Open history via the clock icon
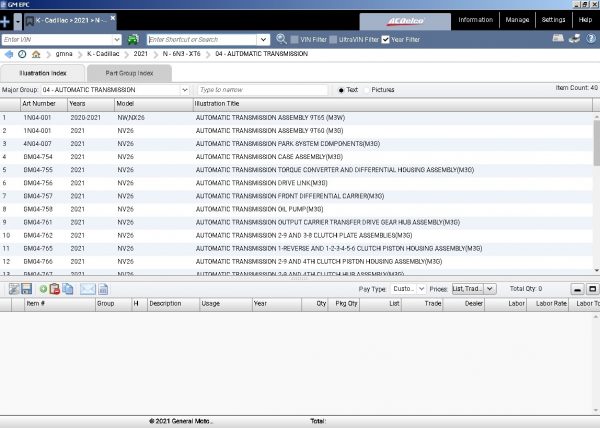The image size is (600, 428). coord(22,54)
